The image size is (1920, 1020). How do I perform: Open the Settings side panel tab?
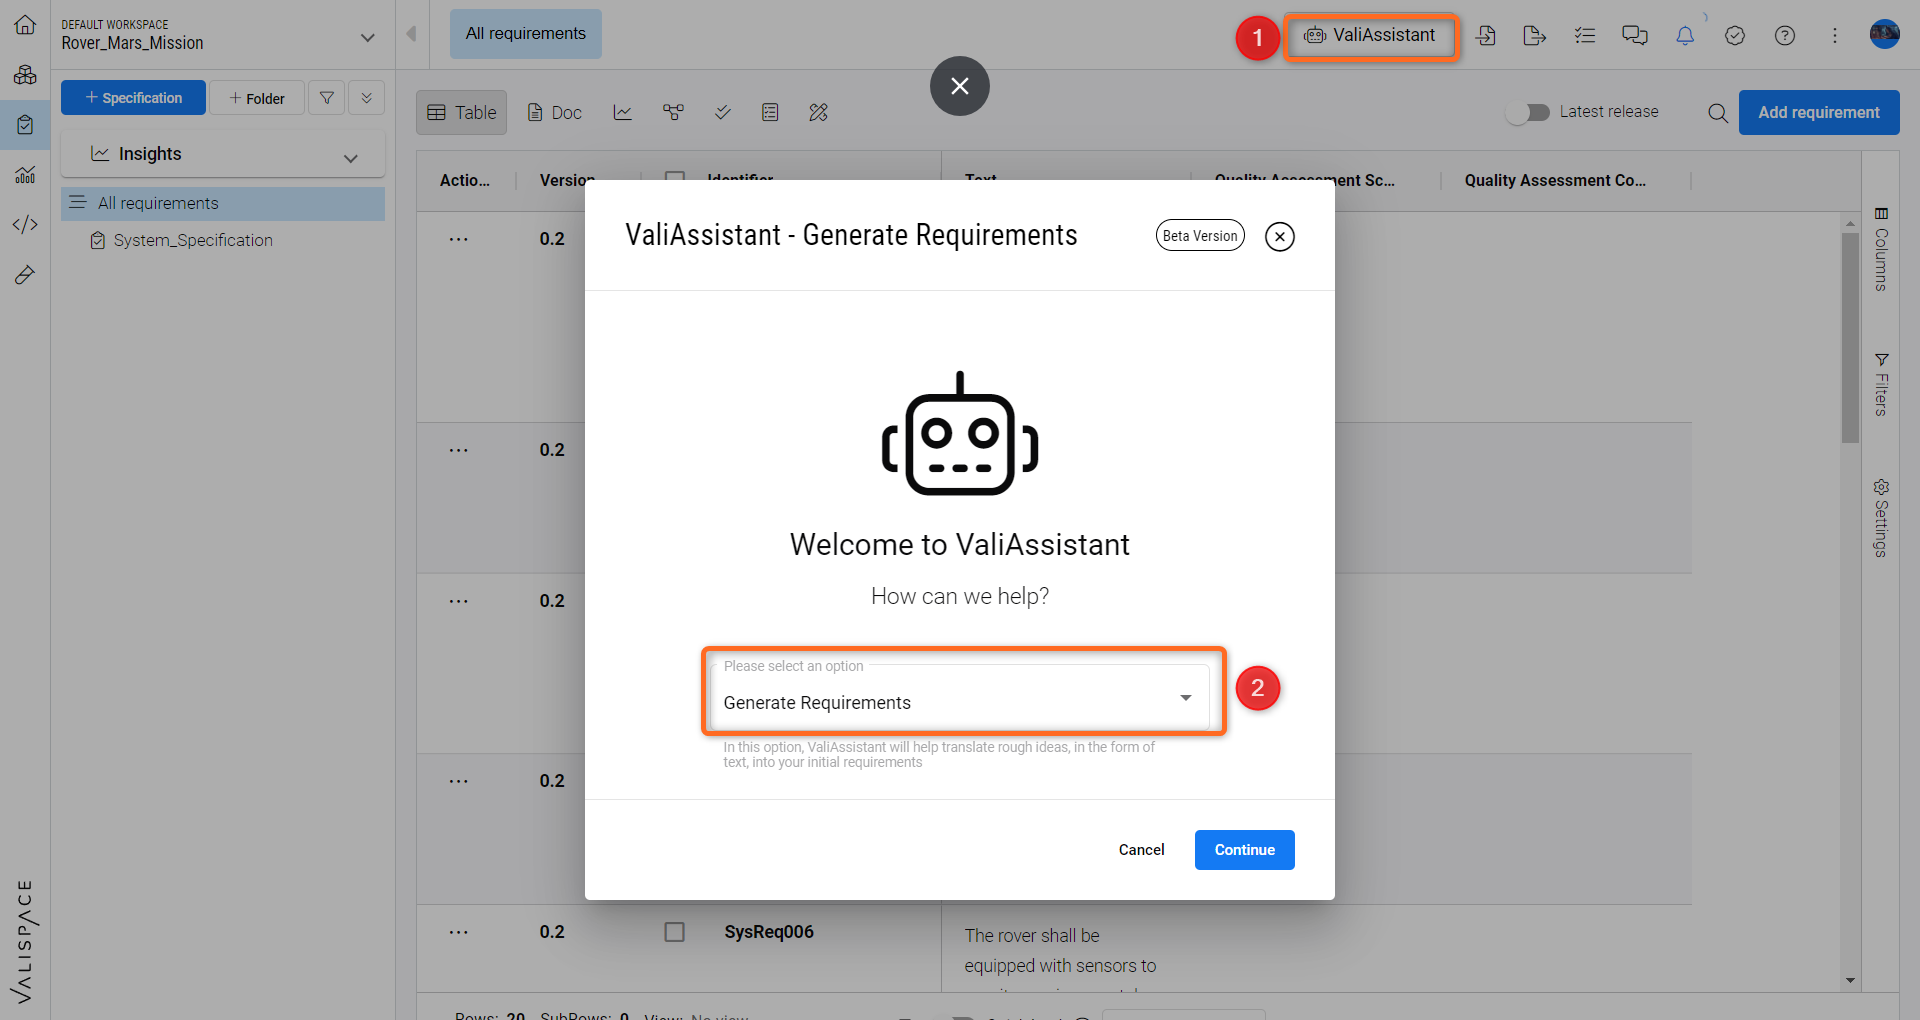(1881, 518)
